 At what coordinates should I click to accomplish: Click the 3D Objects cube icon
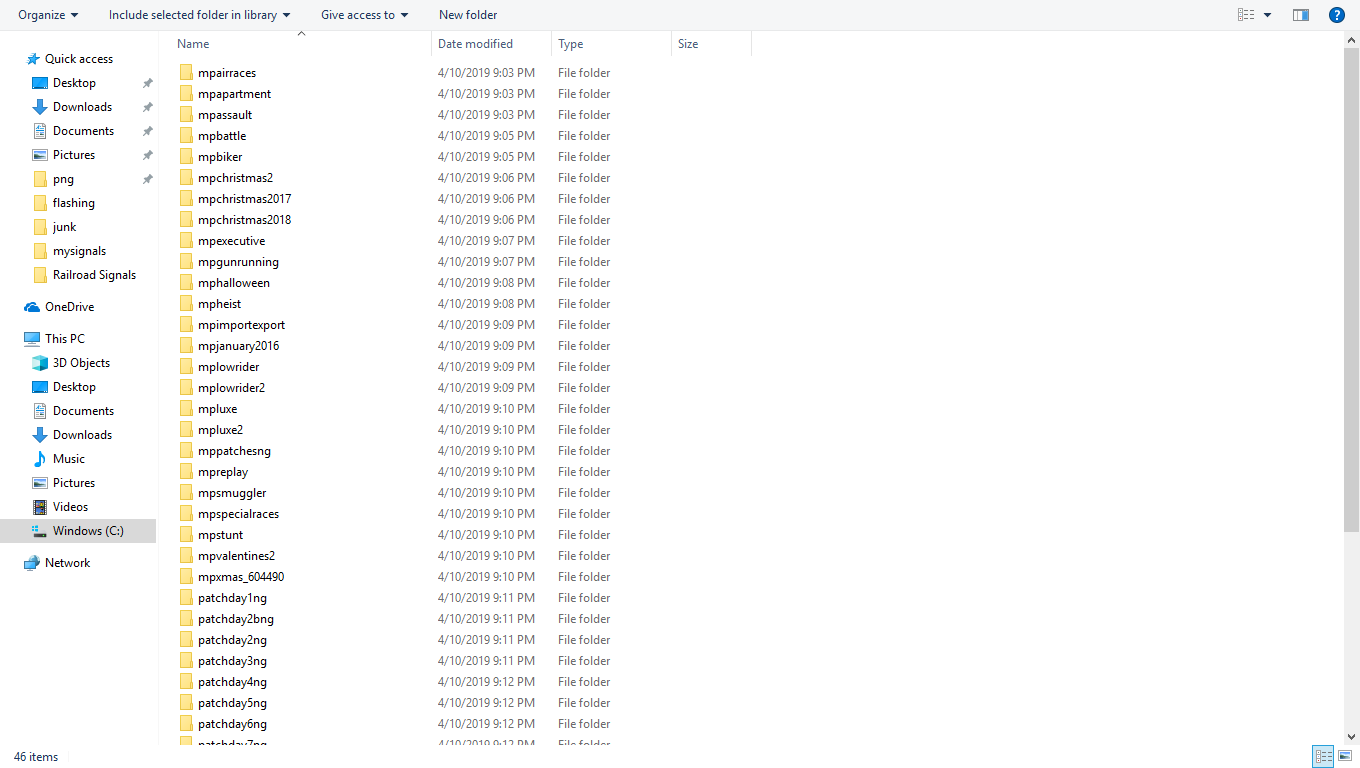tap(40, 363)
